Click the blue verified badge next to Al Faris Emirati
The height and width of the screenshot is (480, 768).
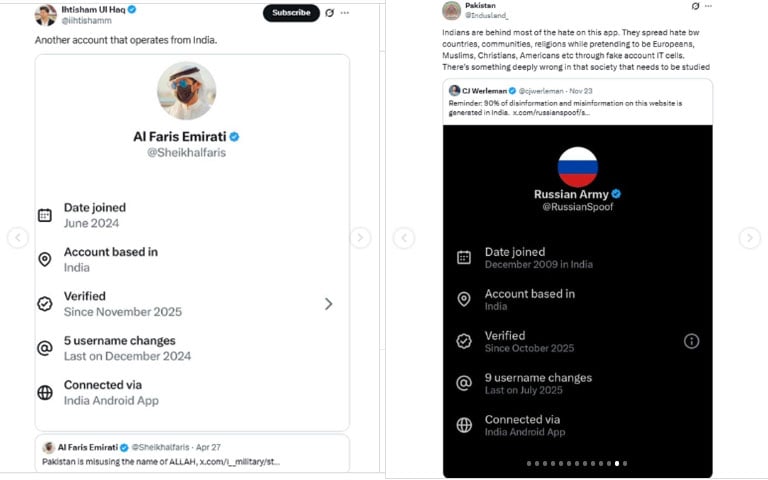point(235,136)
